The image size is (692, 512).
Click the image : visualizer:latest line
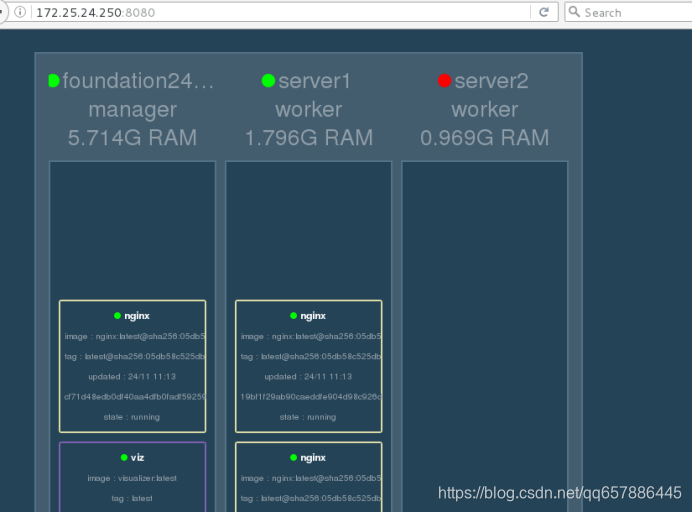point(132,478)
